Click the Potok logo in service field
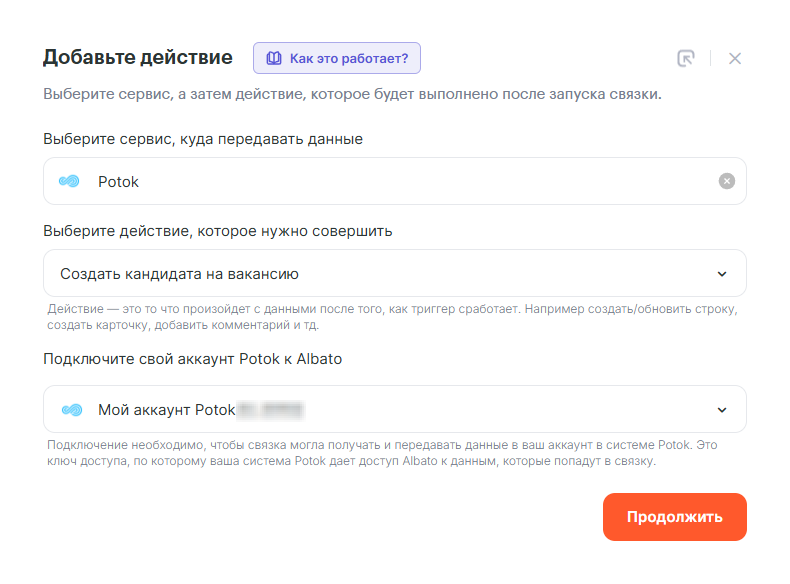The image size is (790, 584). pyautogui.click(x=70, y=181)
